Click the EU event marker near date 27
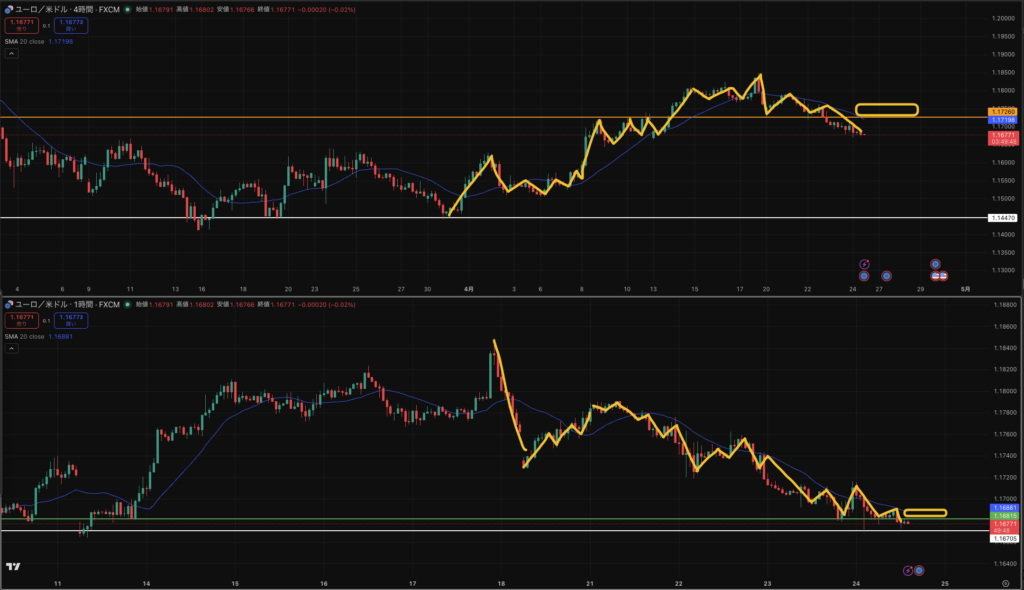The image size is (1024, 590). pyautogui.click(x=886, y=276)
